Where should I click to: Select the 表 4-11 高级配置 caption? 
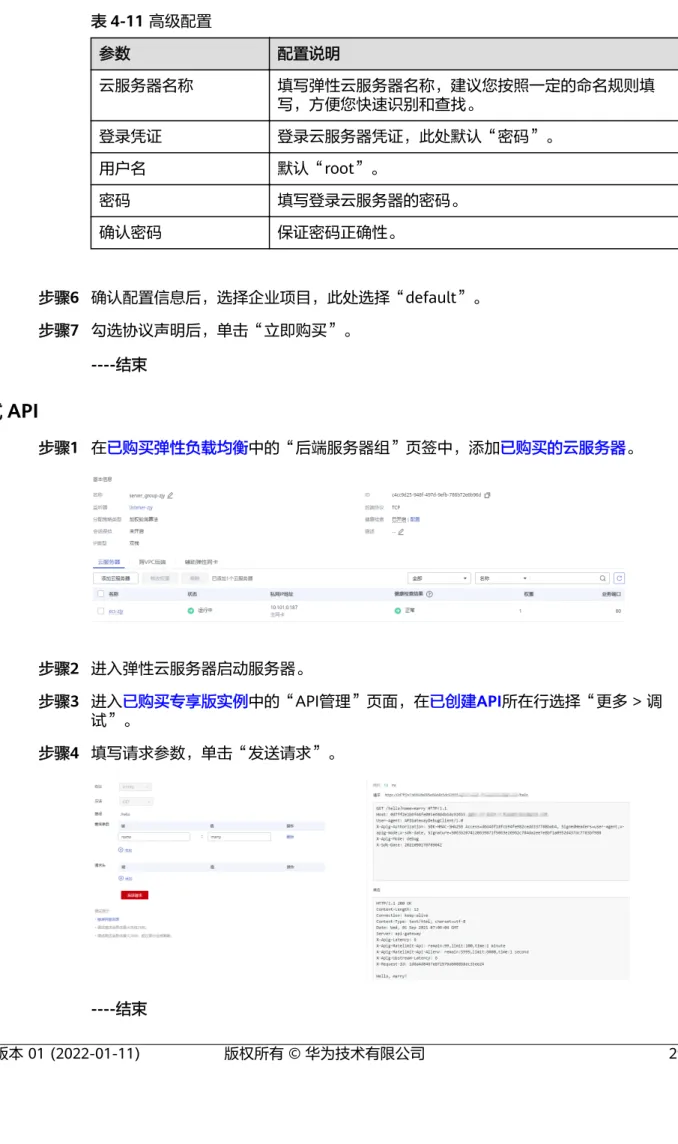[x=151, y=21]
